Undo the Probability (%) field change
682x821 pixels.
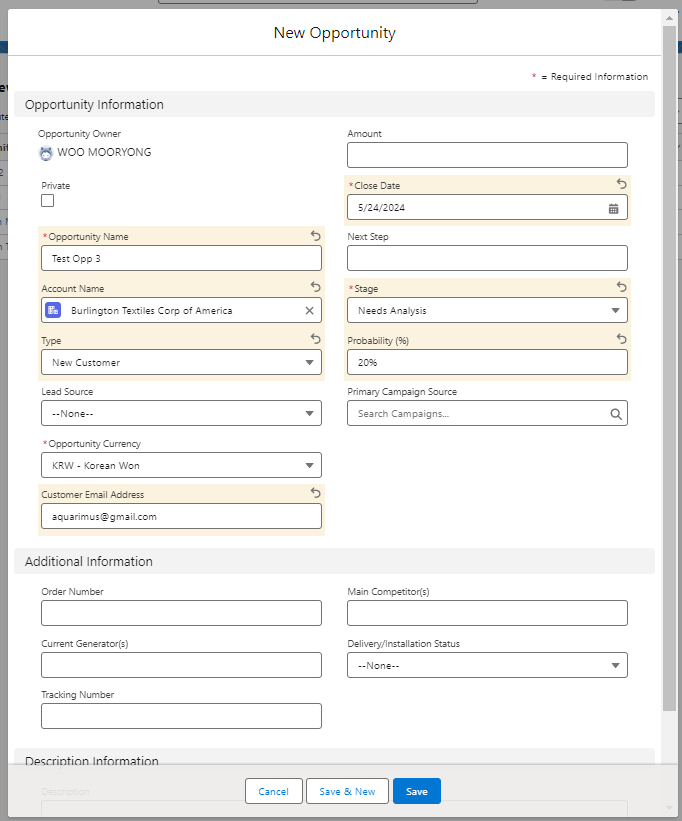(621, 339)
